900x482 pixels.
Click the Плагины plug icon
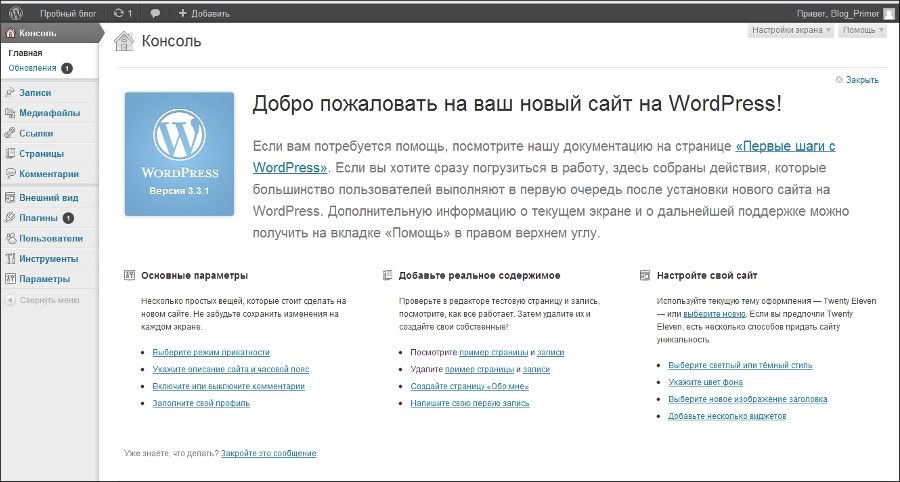tap(10, 218)
